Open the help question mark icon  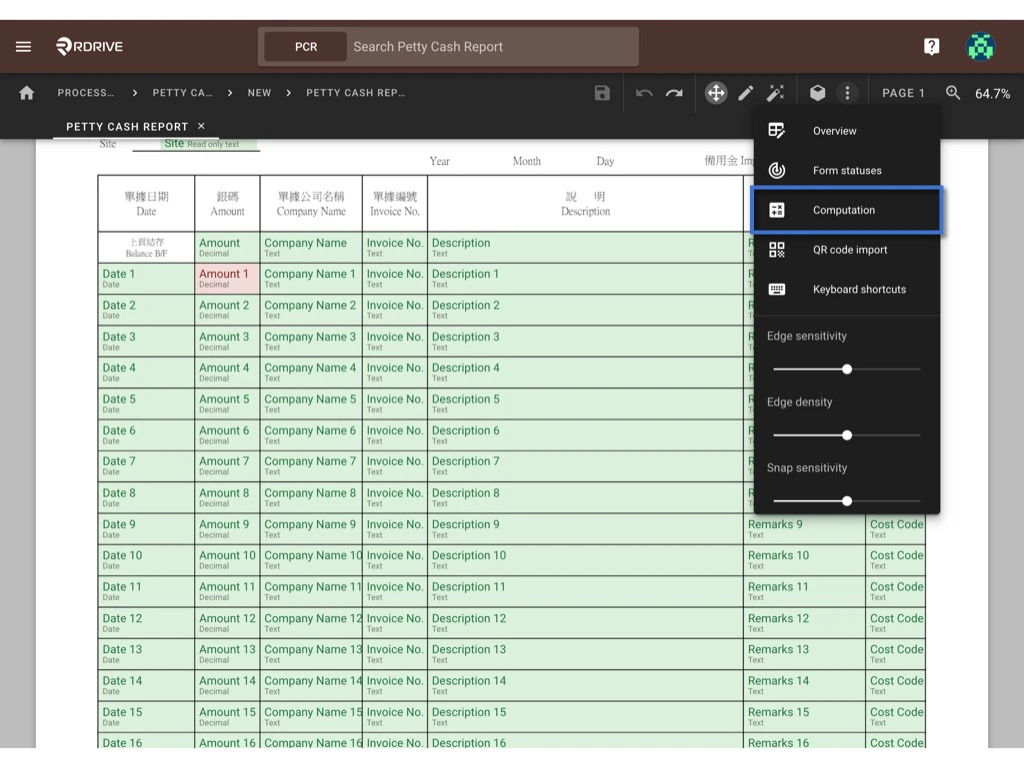(x=931, y=47)
